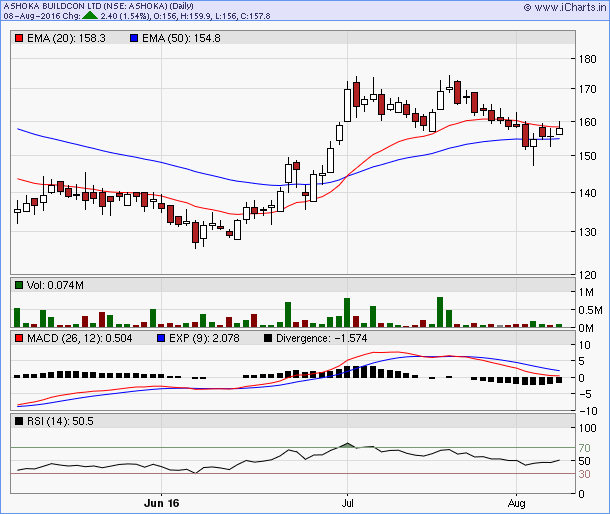Click the 170 price axis label

[587, 89]
